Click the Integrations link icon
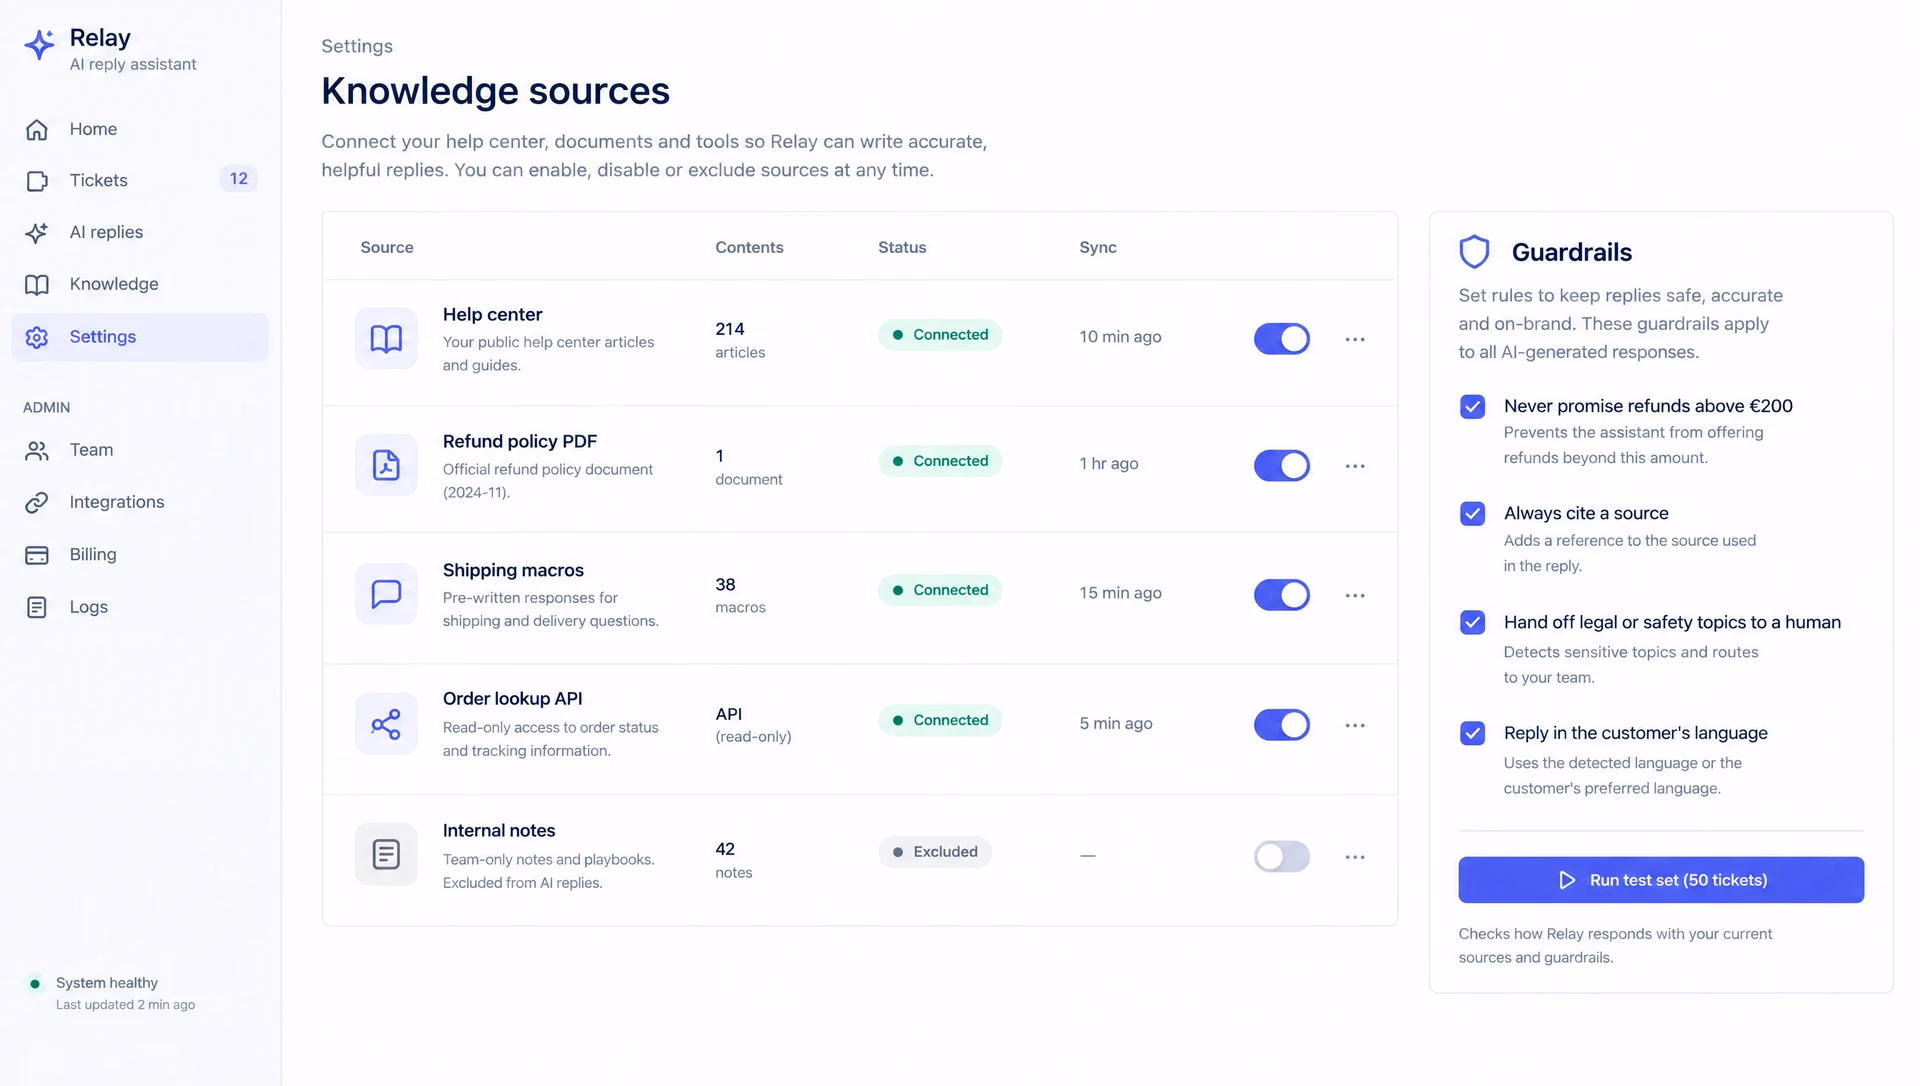Viewport: 1920px width, 1086px height. (37, 503)
